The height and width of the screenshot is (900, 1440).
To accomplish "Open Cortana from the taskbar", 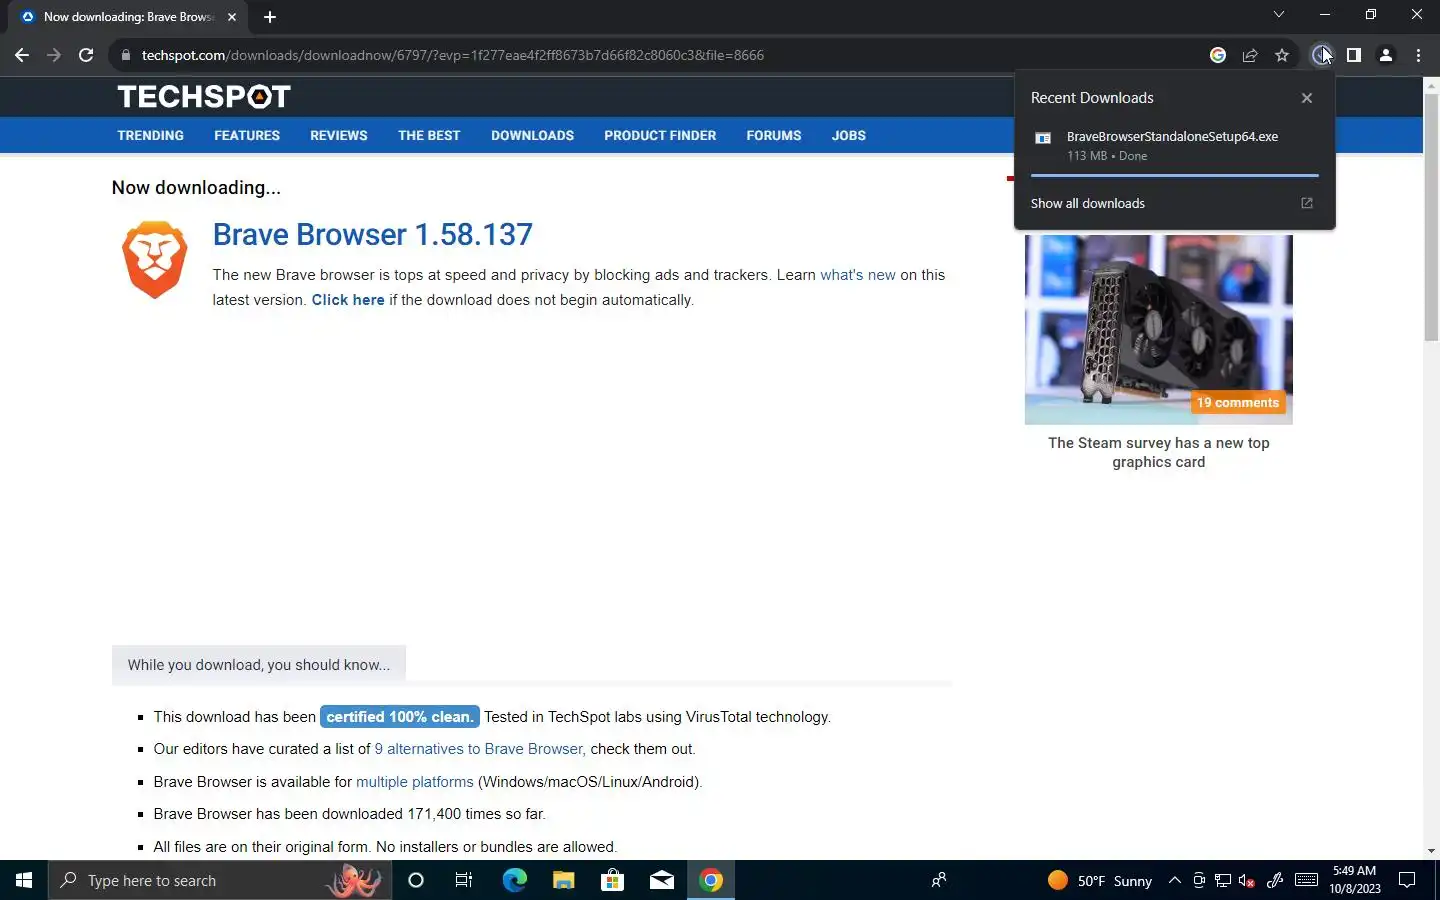I will [x=416, y=880].
